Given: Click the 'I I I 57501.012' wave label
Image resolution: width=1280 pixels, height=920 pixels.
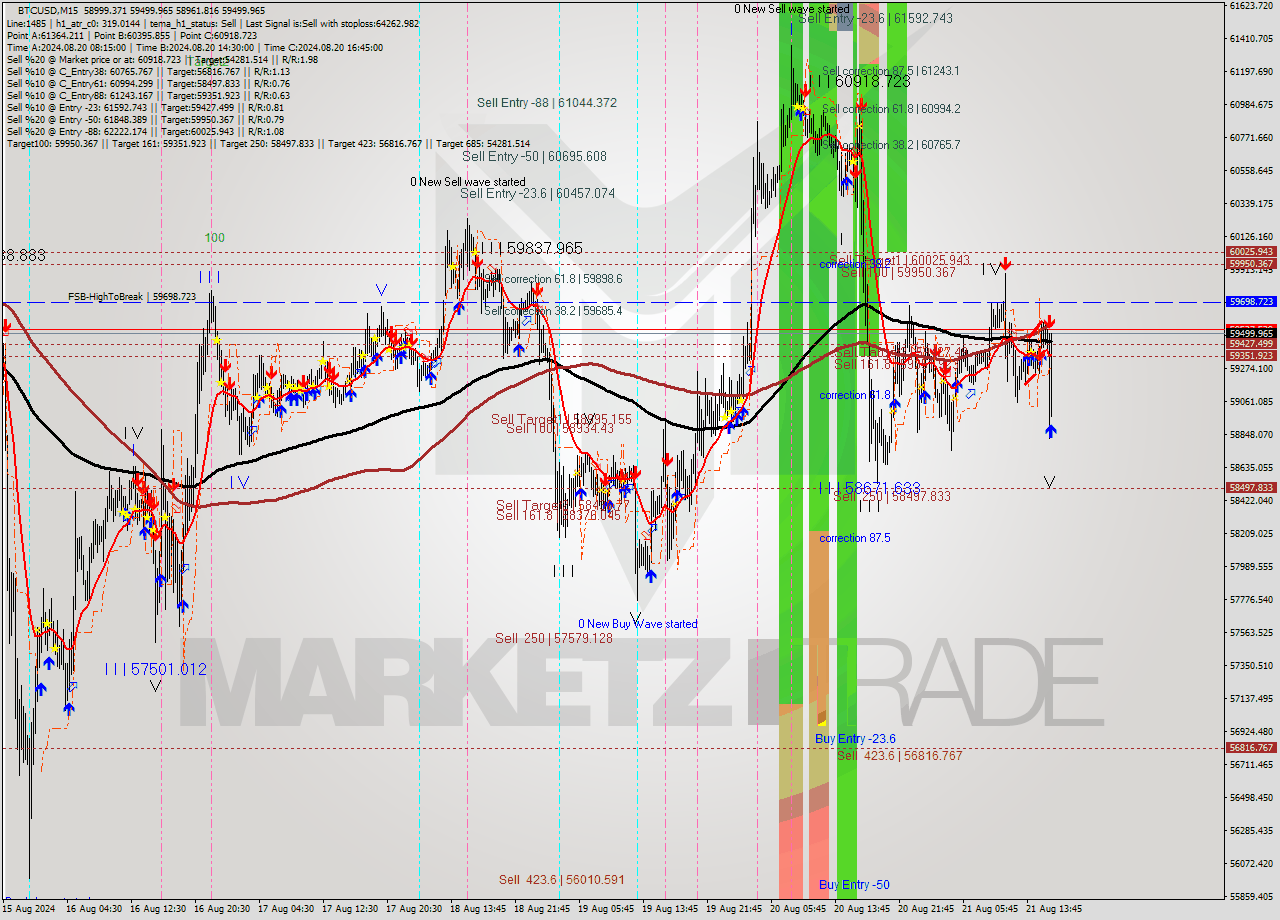Looking at the screenshot, I should pos(156,669).
